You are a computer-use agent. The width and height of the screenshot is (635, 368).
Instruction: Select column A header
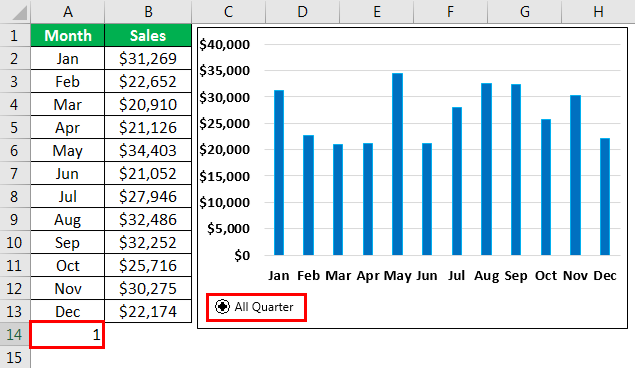pos(68,12)
